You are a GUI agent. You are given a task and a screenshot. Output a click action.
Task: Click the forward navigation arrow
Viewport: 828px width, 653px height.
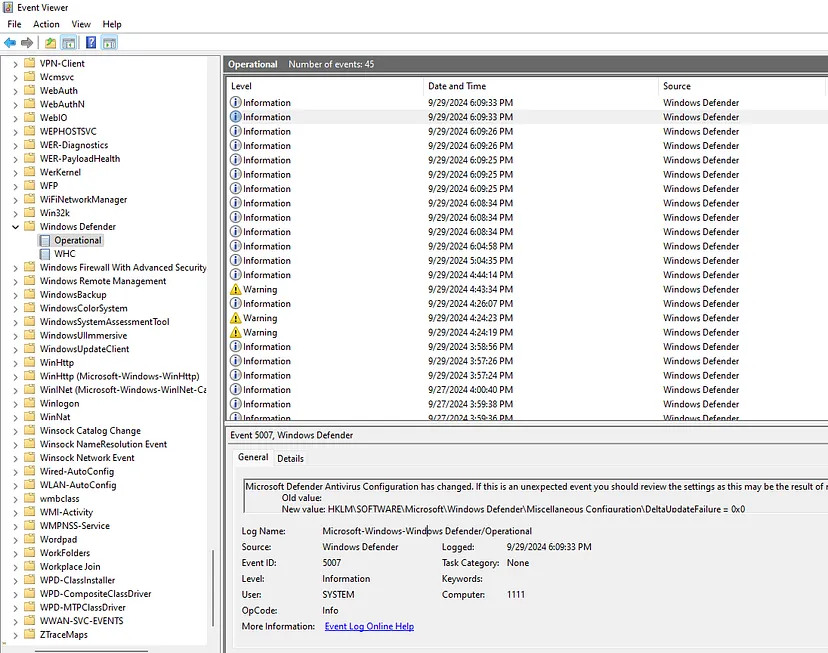tap(25, 42)
